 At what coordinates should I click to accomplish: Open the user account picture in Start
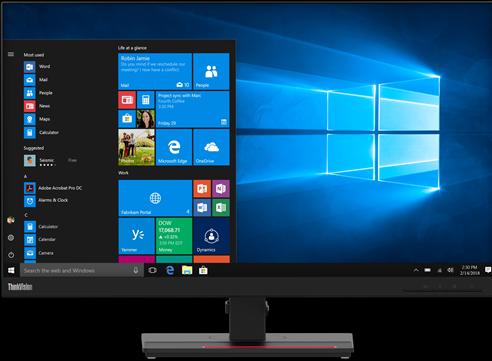pos(11,220)
